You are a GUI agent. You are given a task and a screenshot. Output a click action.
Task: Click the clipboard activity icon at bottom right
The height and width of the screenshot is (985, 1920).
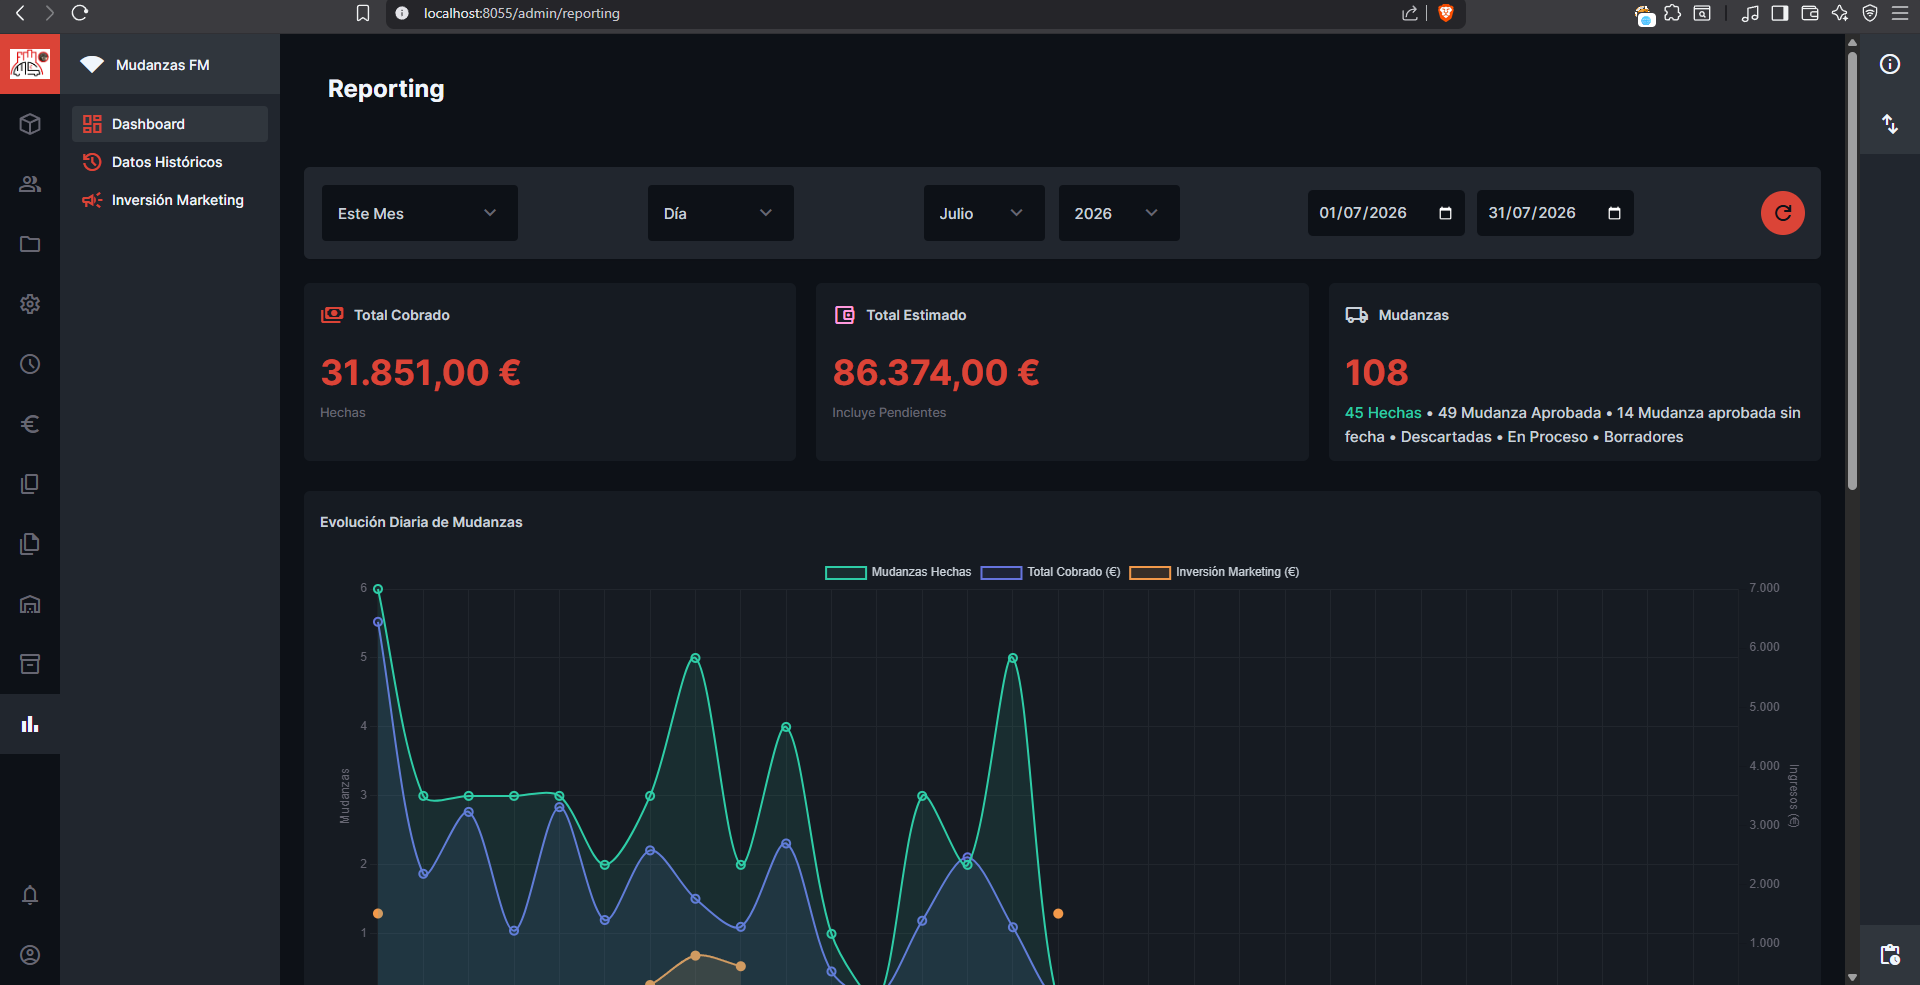[x=1890, y=955]
